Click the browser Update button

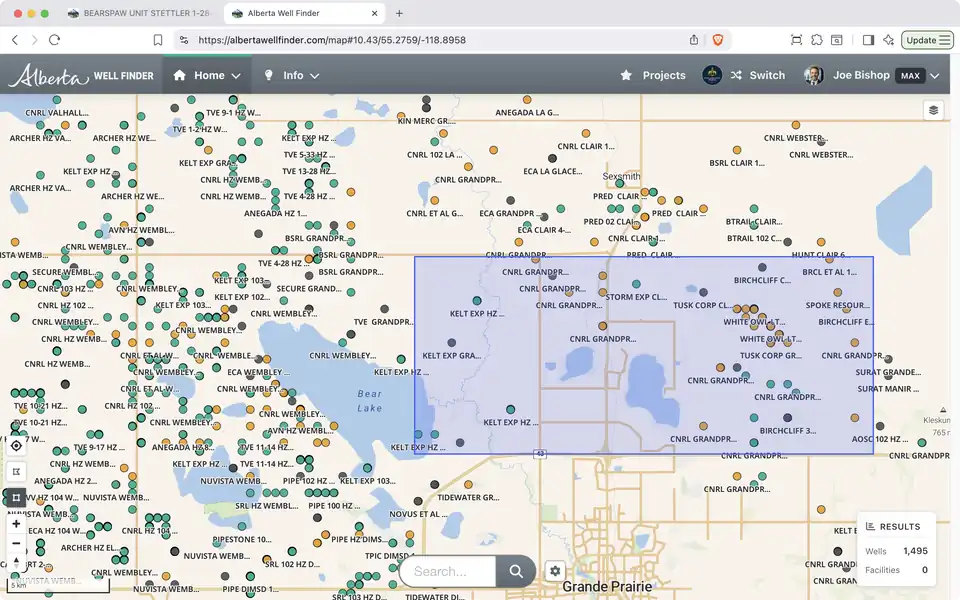(x=927, y=40)
